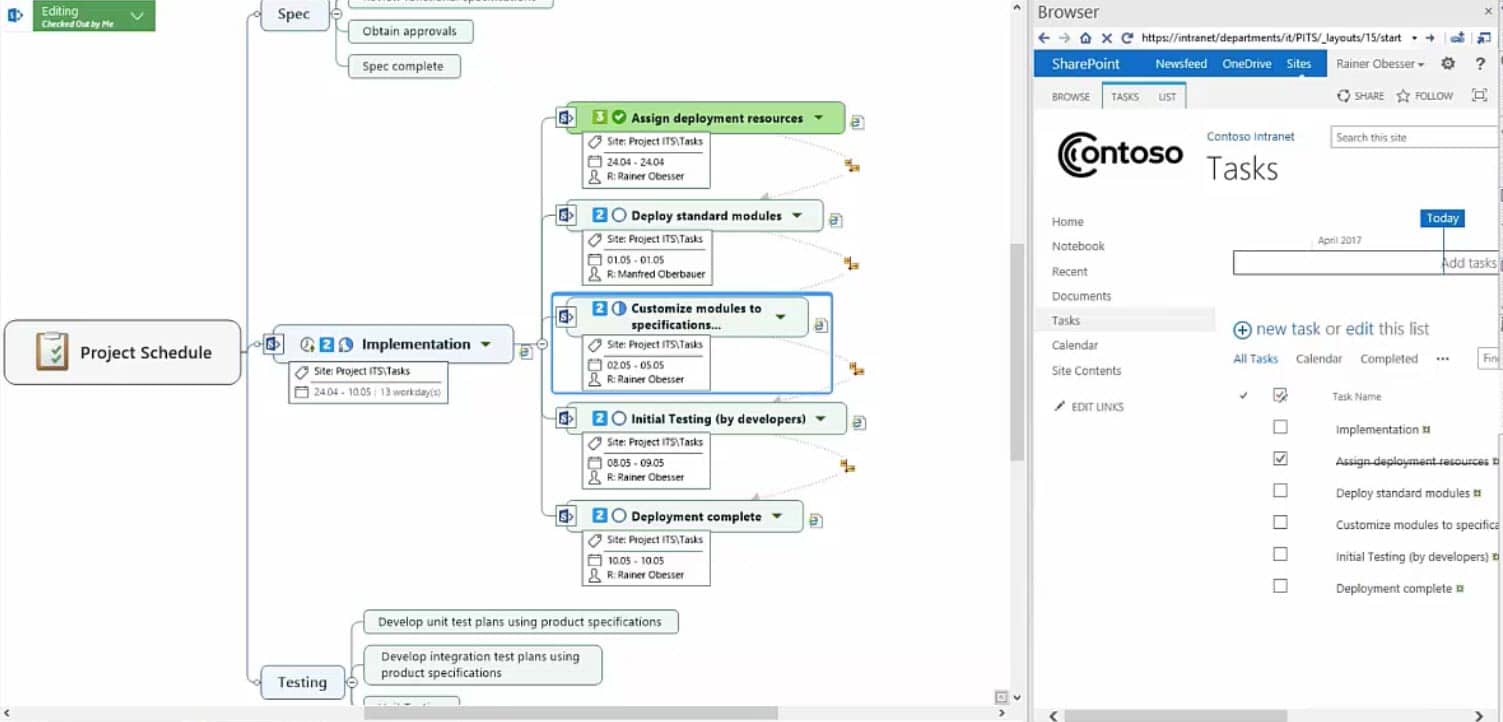Click new task link

tap(1288, 329)
